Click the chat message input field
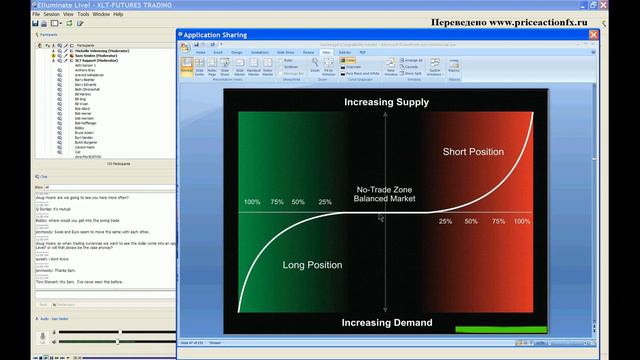This screenshot has height=360, width=640. point(105,294)
